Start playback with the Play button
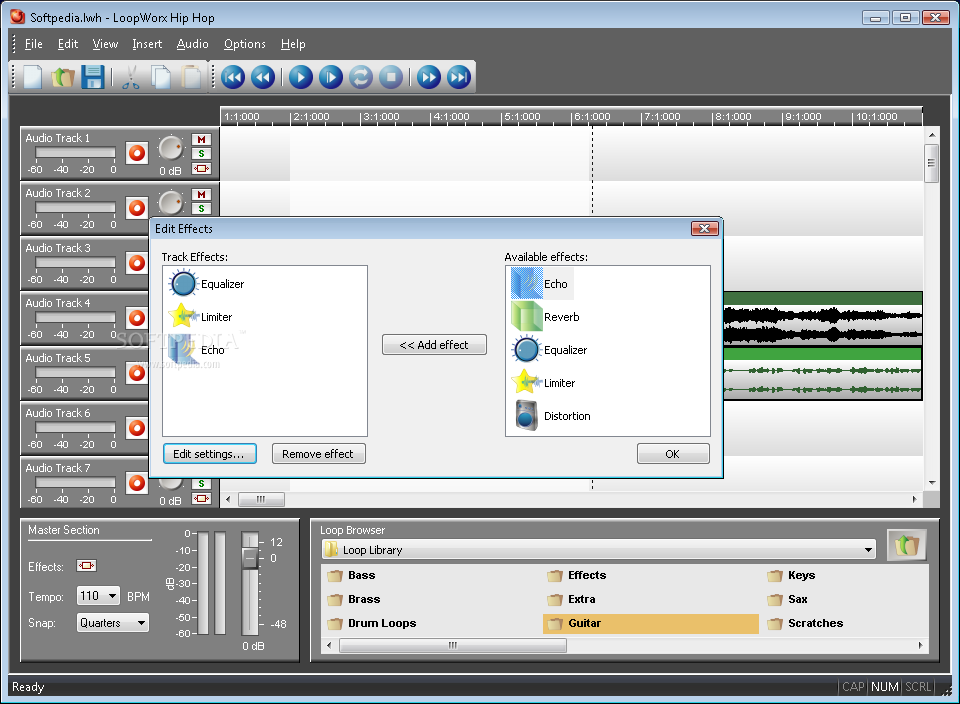Screen dimensions: 960x704 click(x=301, y=77)
